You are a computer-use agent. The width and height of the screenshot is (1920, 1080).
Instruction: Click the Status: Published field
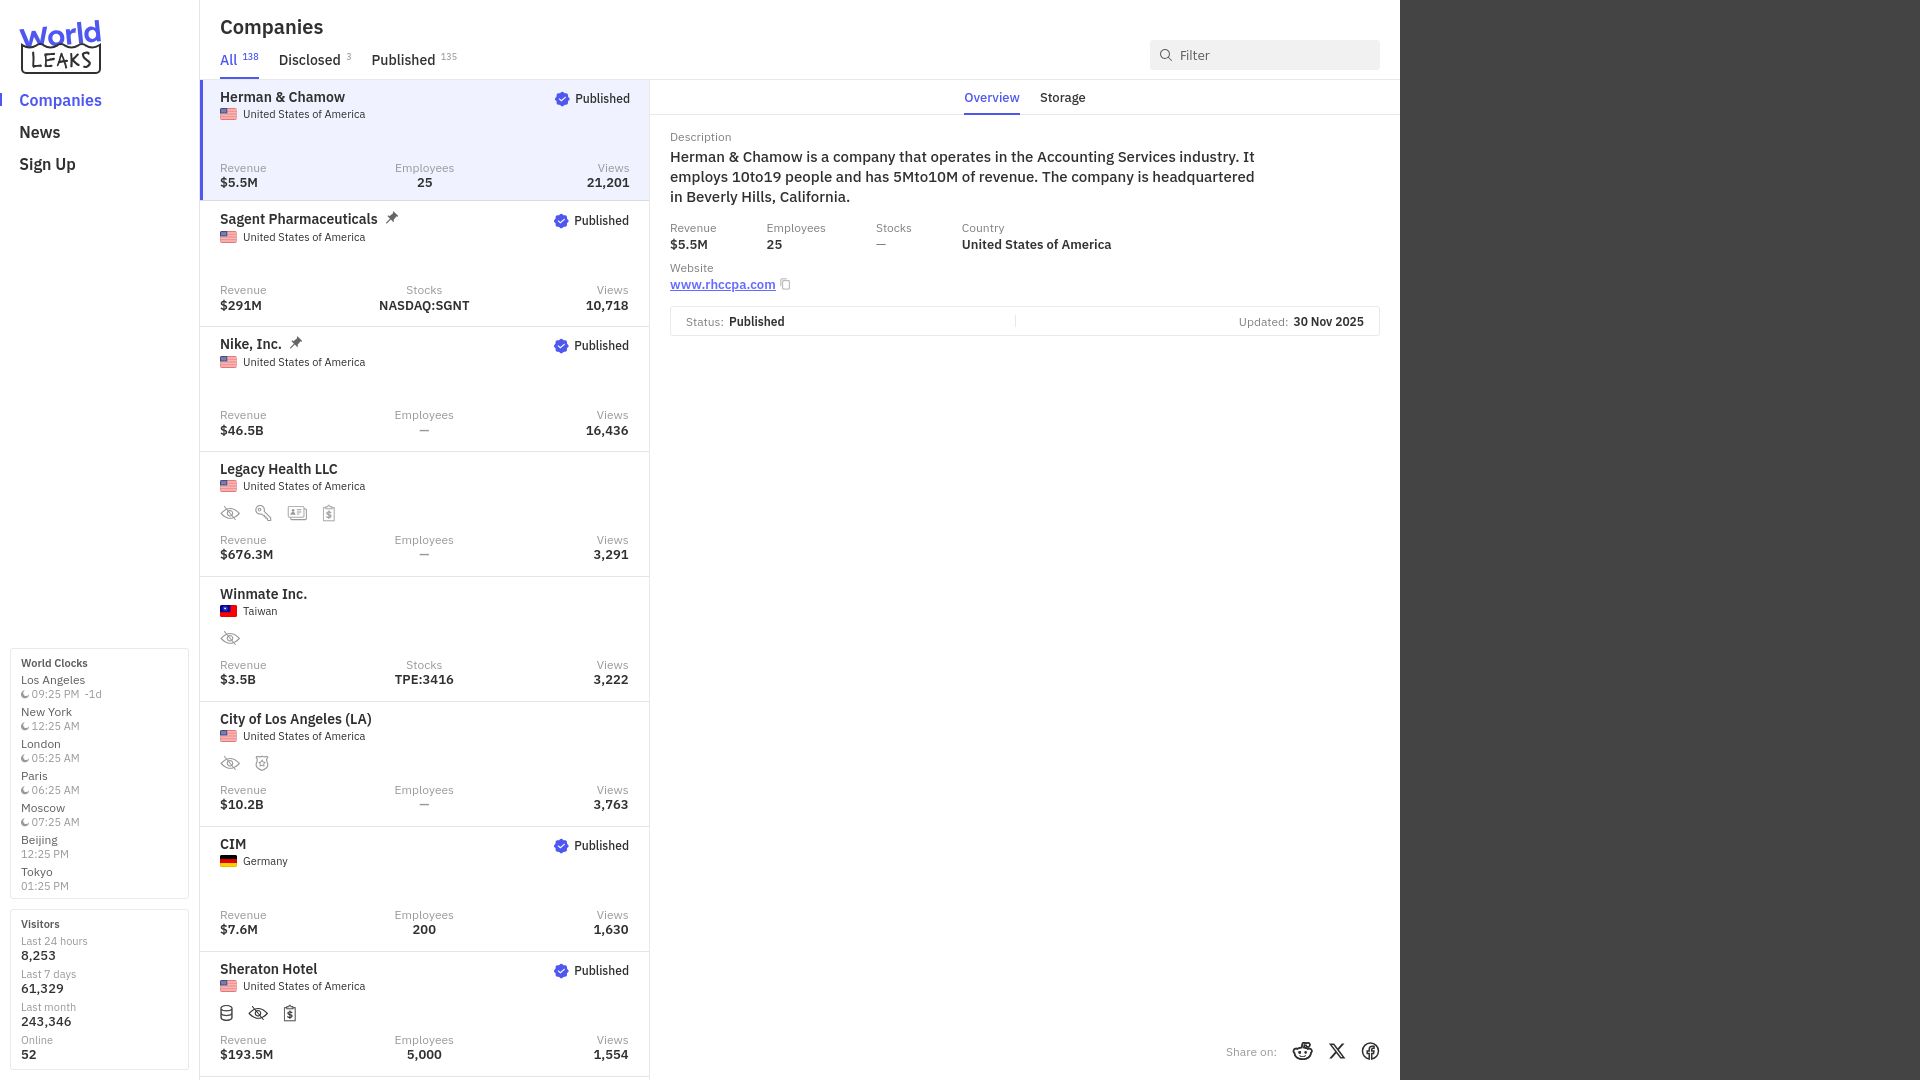tap(735, 322)
